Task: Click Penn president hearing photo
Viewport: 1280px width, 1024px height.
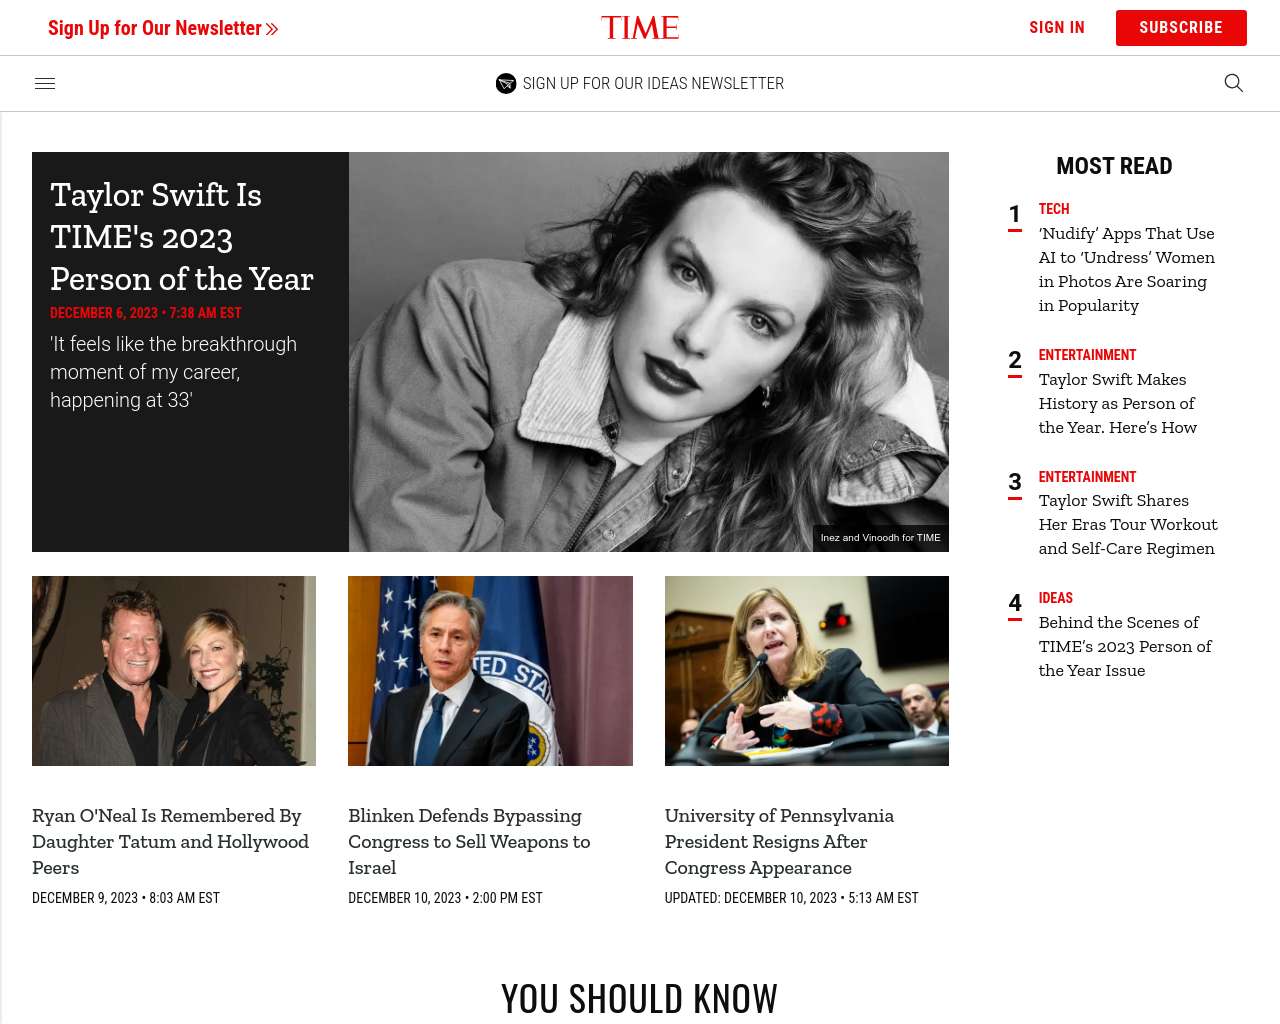Action: point(807,671)
